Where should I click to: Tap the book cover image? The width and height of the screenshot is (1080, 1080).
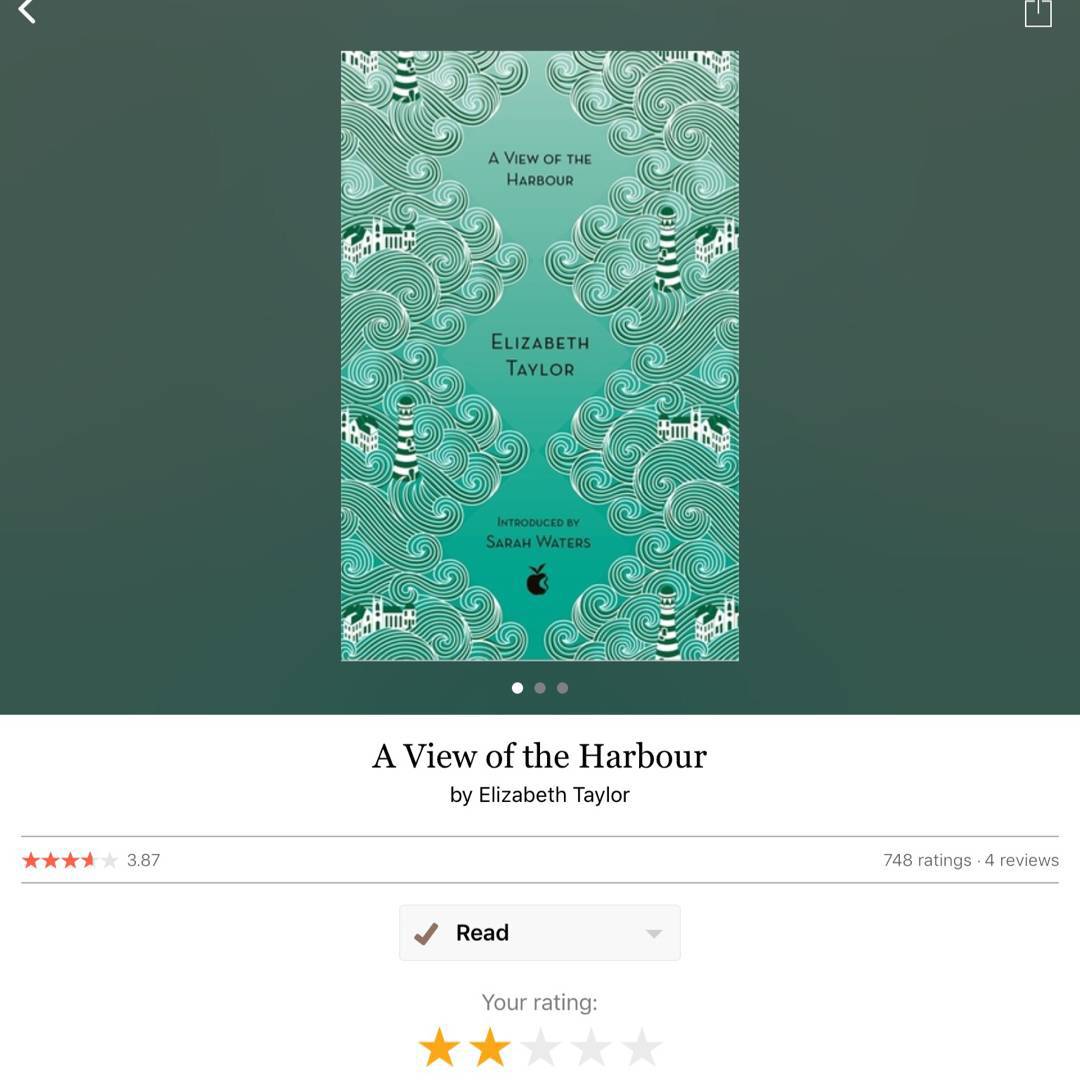540,356
